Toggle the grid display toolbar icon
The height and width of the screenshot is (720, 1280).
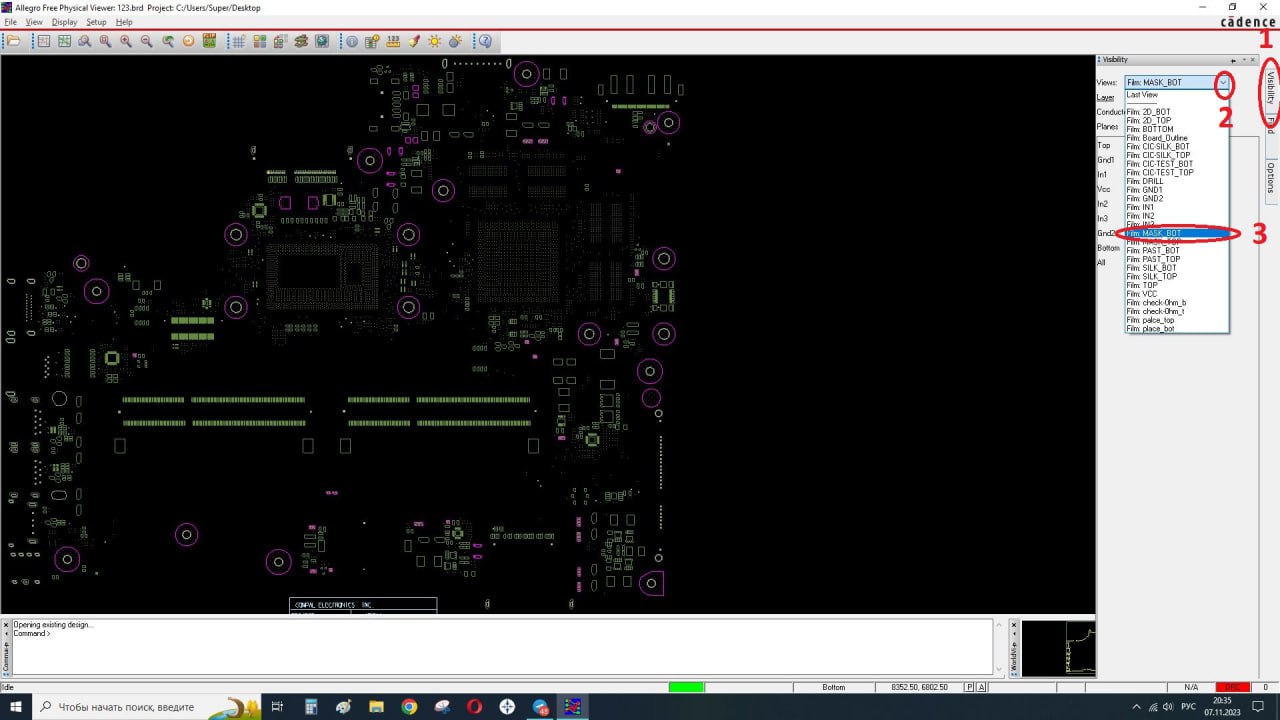coord(238,41)
